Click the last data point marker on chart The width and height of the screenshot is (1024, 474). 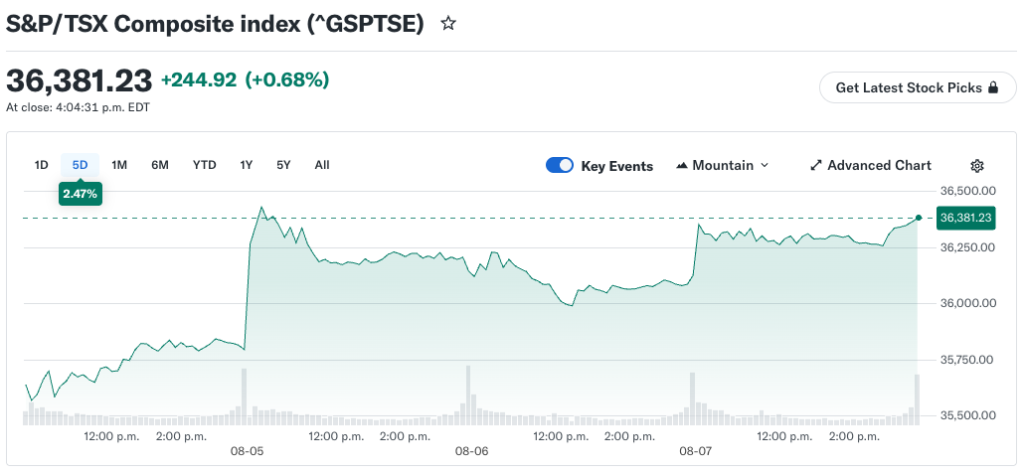coord(919,217)
